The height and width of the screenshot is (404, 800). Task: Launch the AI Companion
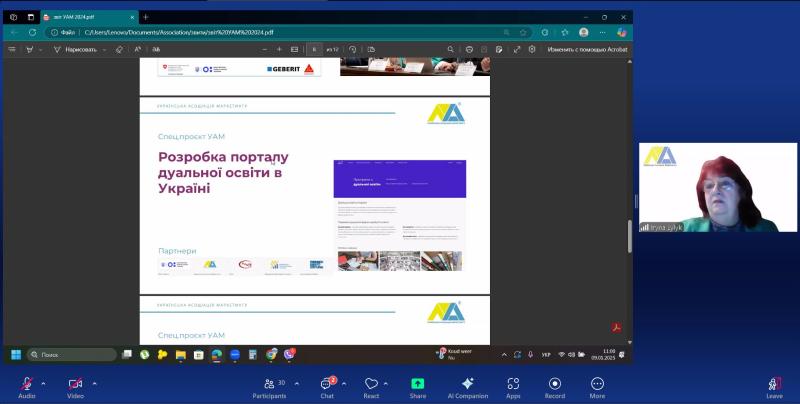tap(467, 385)
